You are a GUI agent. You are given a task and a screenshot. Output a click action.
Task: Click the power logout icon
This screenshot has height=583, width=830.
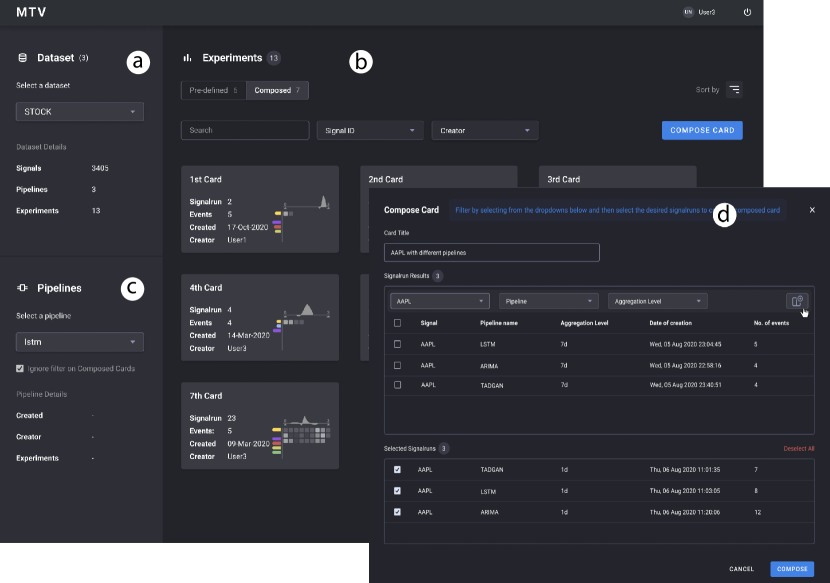pos(747,12)
